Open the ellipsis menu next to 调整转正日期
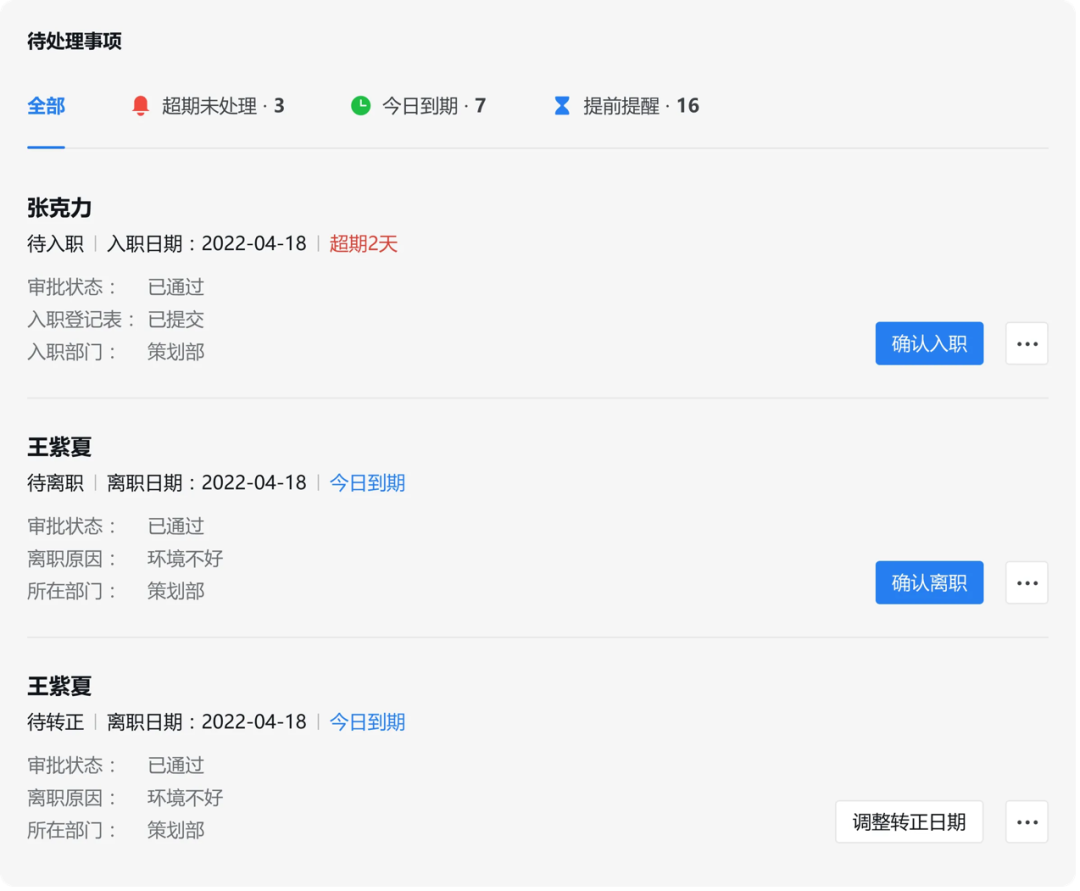 point(1026,821)
